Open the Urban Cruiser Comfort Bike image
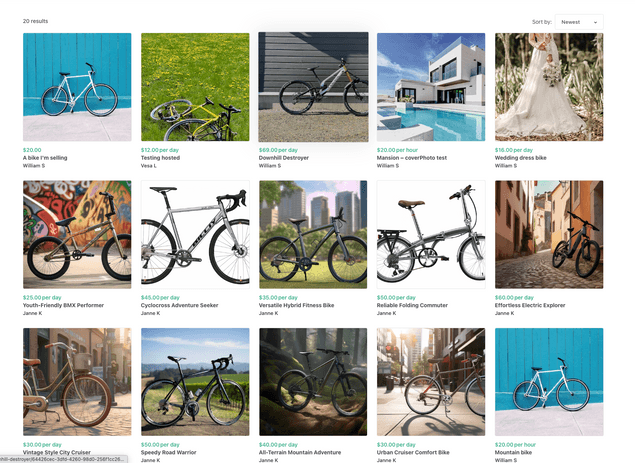 431,382
